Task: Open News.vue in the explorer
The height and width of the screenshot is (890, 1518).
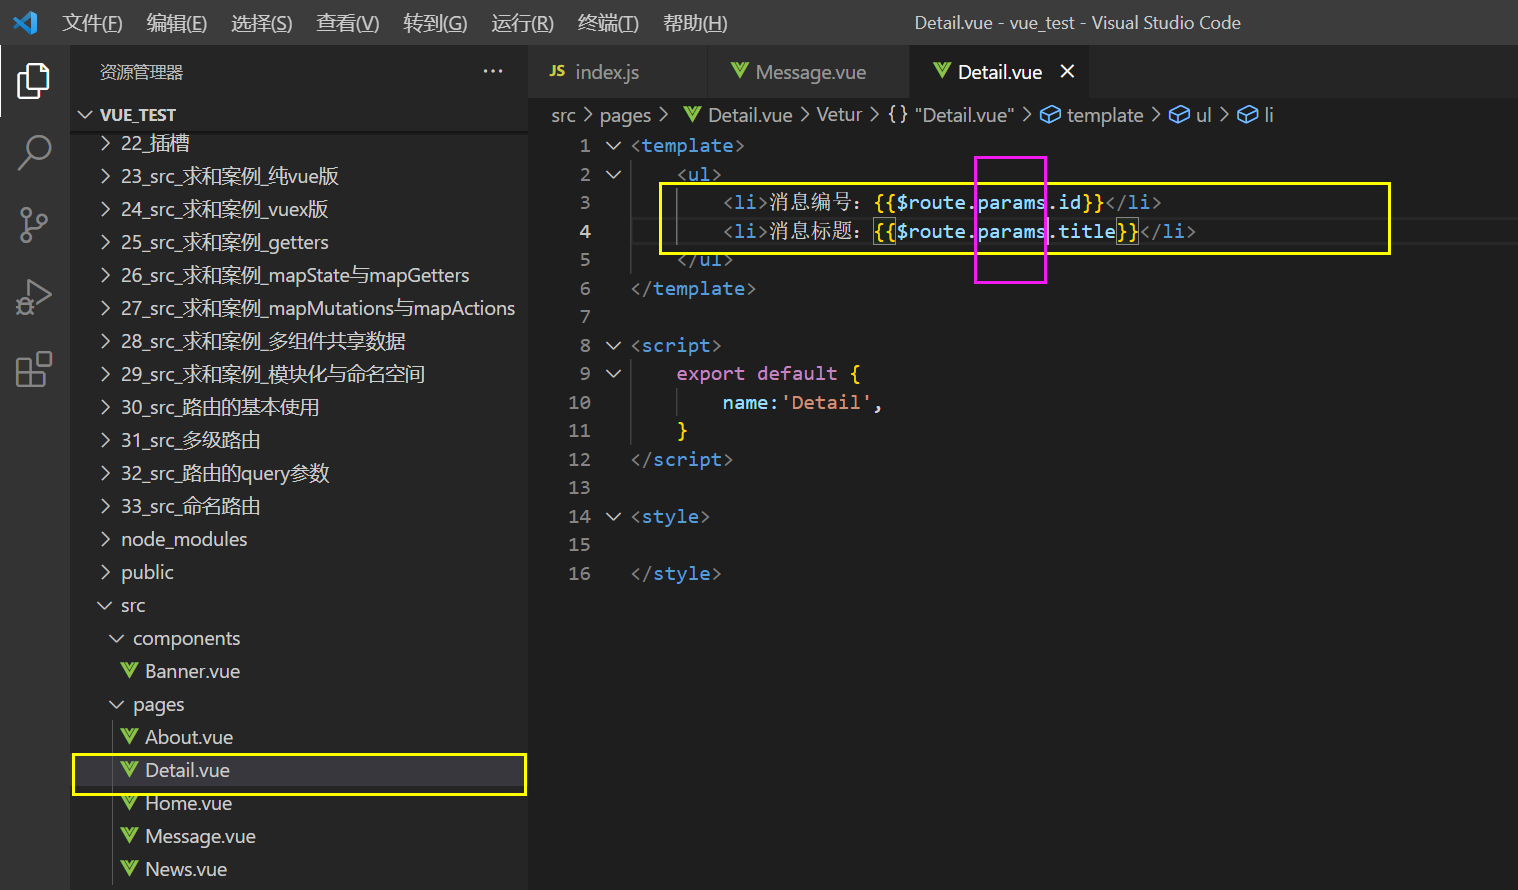Action: coord(299,869)
